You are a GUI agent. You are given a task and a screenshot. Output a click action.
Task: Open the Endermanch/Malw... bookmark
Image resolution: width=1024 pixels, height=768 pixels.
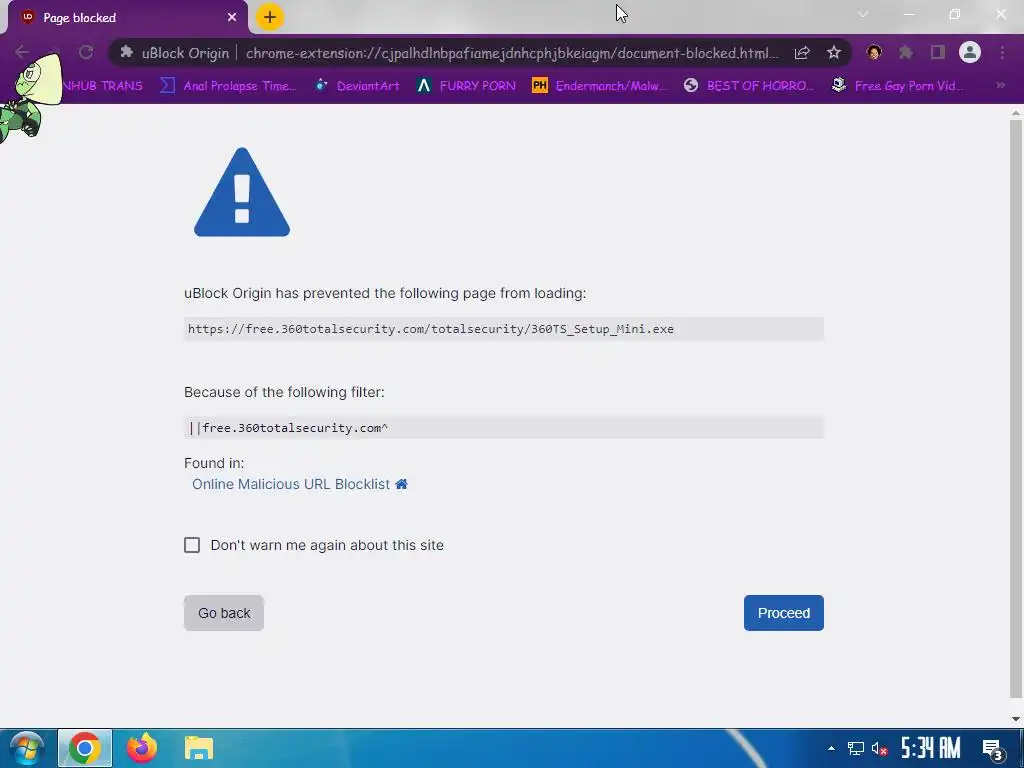(x=600, y=86)
